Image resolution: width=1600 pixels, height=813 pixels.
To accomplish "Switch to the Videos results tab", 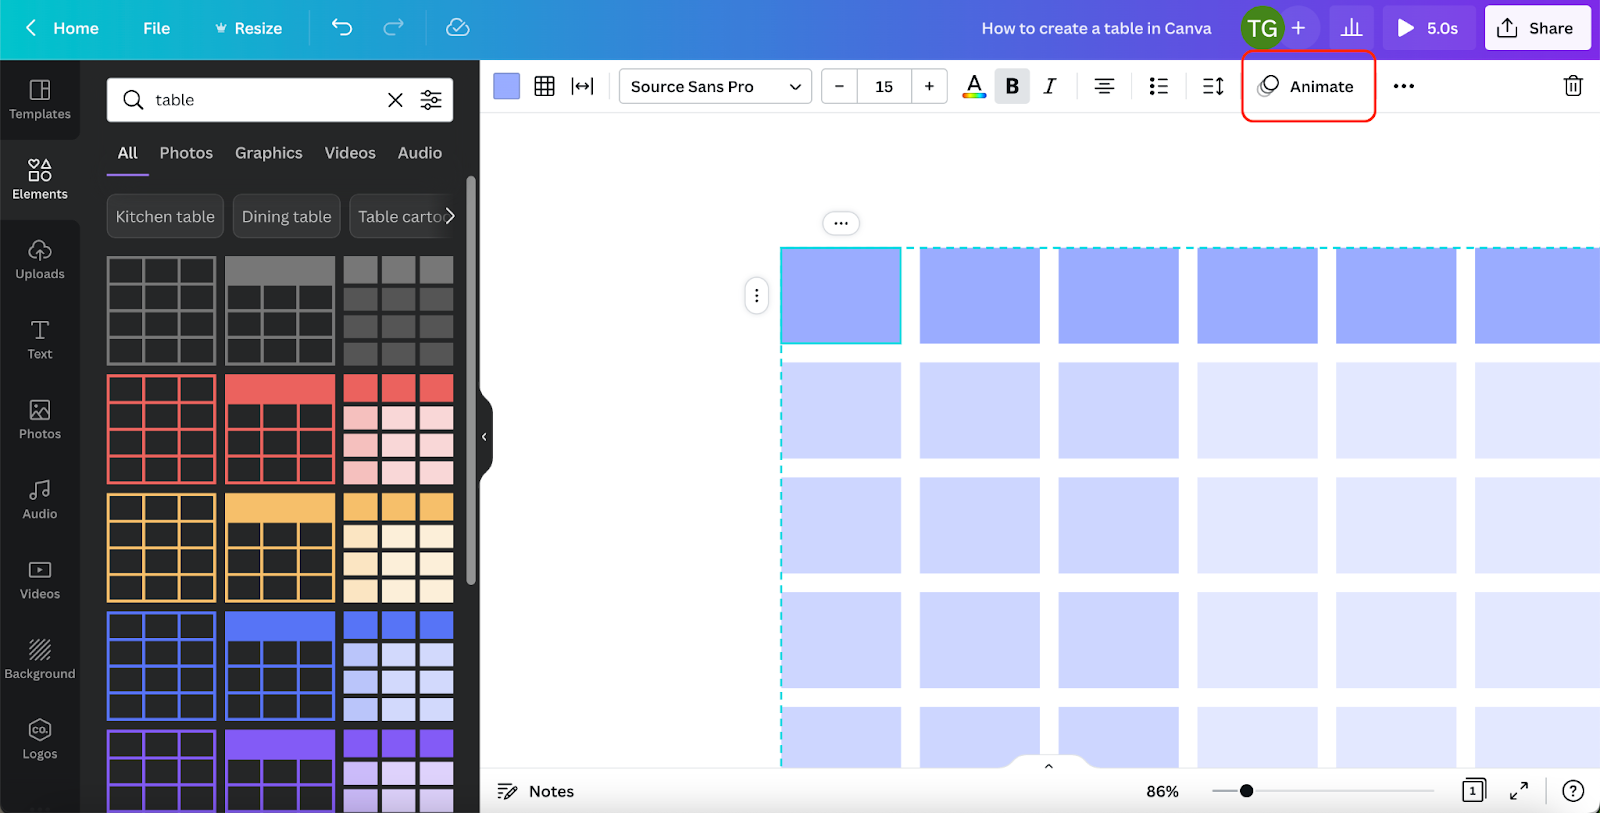I will 350,153.
